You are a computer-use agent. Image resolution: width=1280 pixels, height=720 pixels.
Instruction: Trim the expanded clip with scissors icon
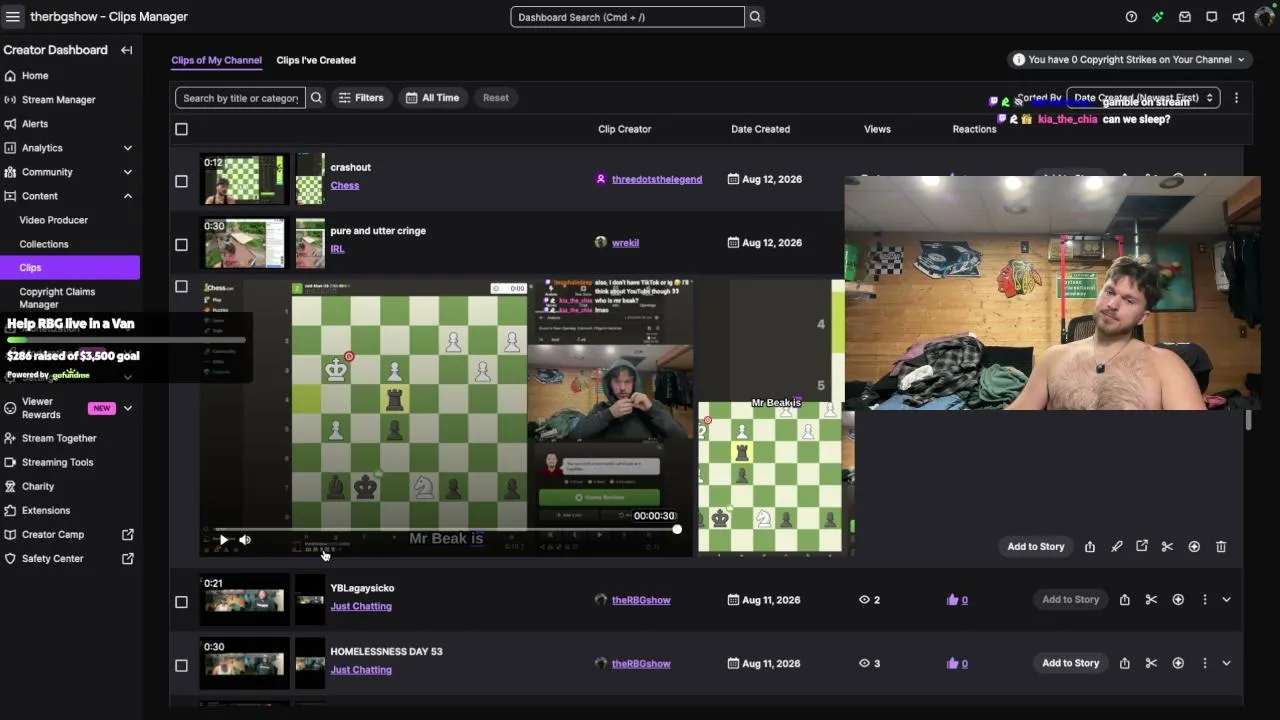1167,547
